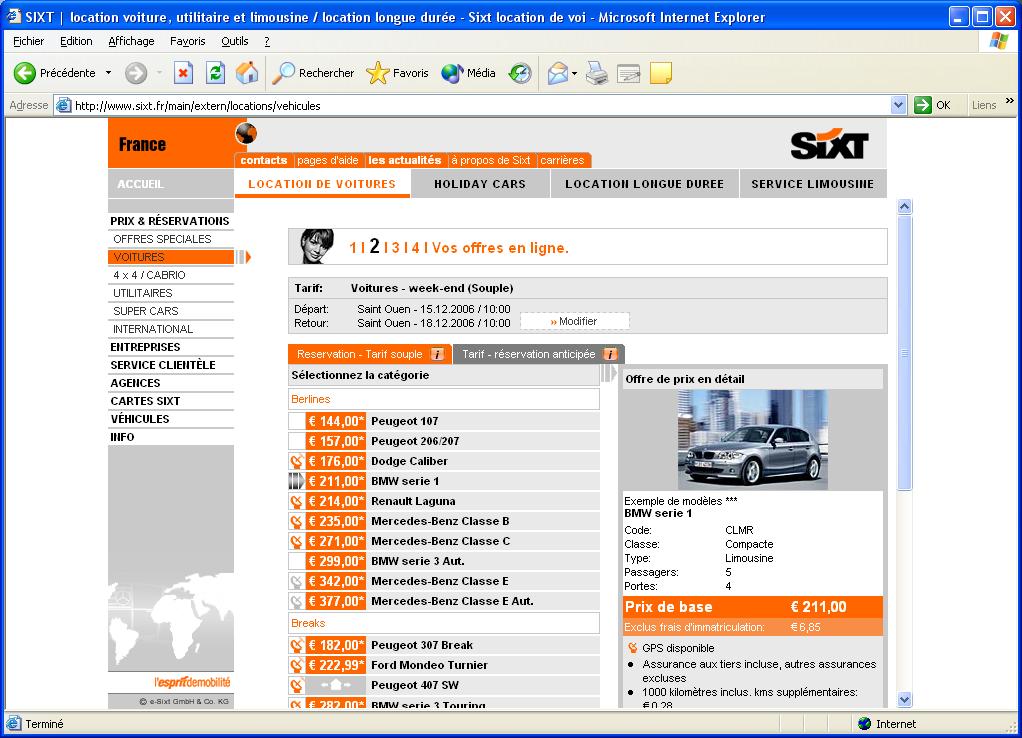Viewport: 1022px width, 738px height.
Task: Open the History icon in toolbar
Action: (x=520, y=73)
